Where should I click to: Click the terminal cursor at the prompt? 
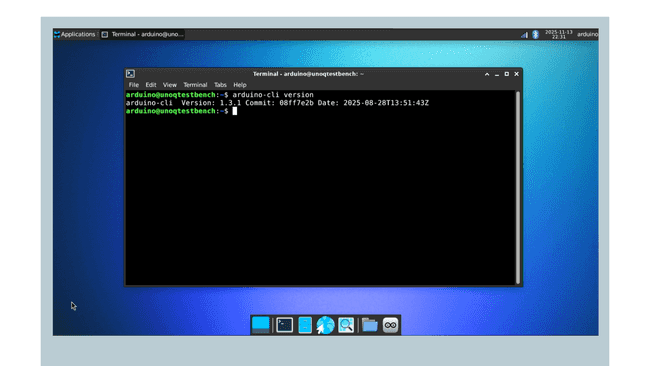click(x=235, y=111)
